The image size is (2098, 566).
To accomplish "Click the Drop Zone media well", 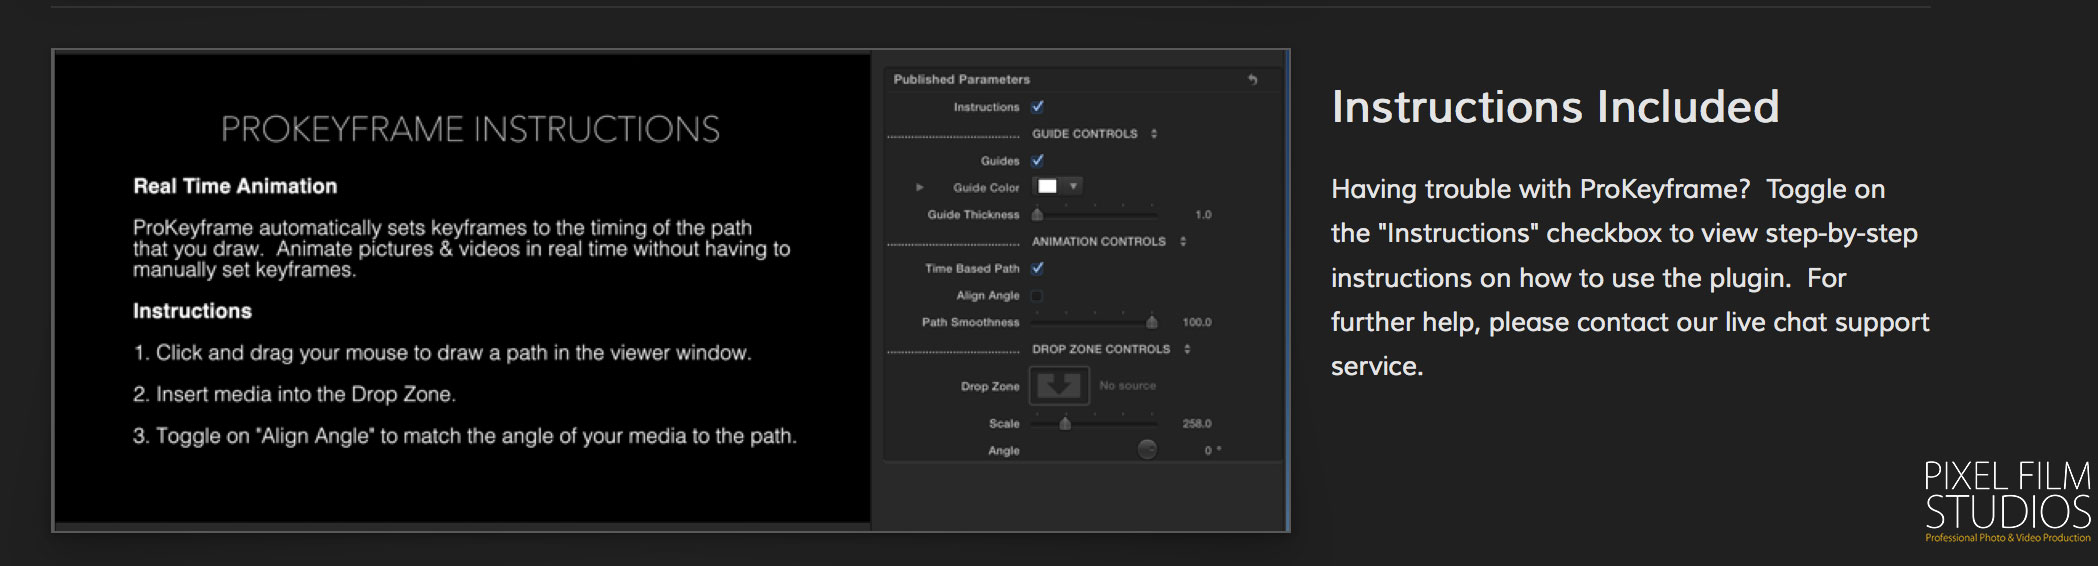I will [x=1059, y=386].
